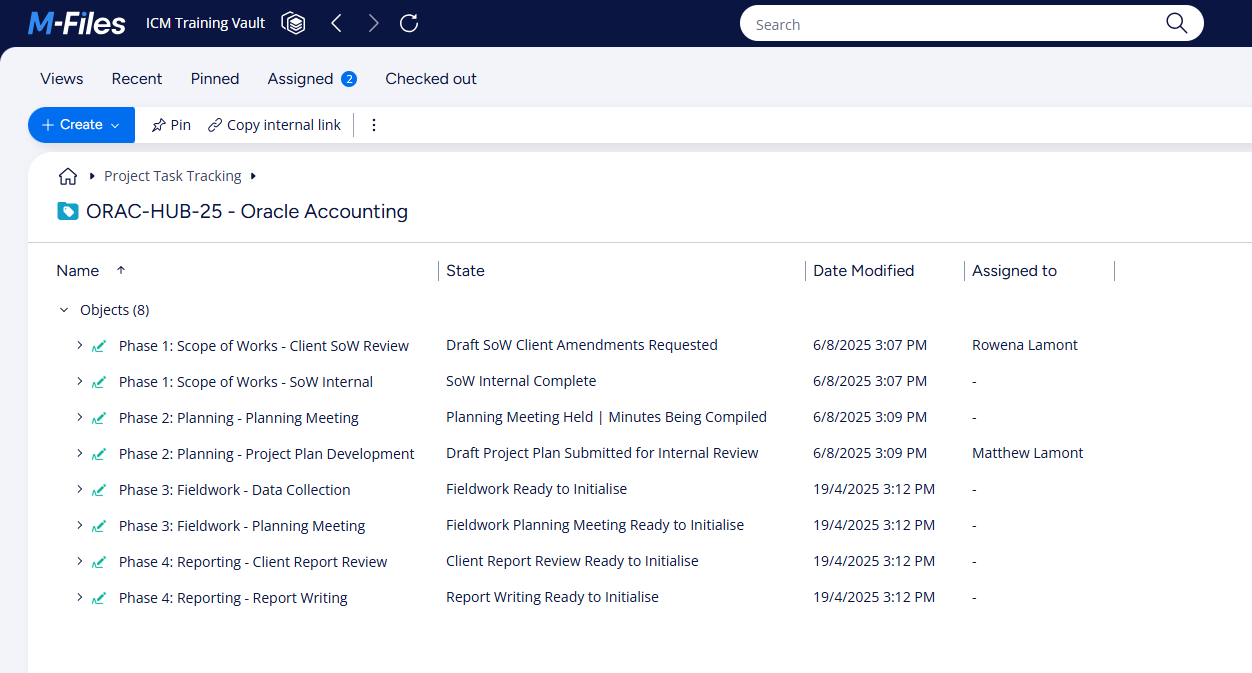
Task: Go to home via the house icon
Action: [68, 176]
